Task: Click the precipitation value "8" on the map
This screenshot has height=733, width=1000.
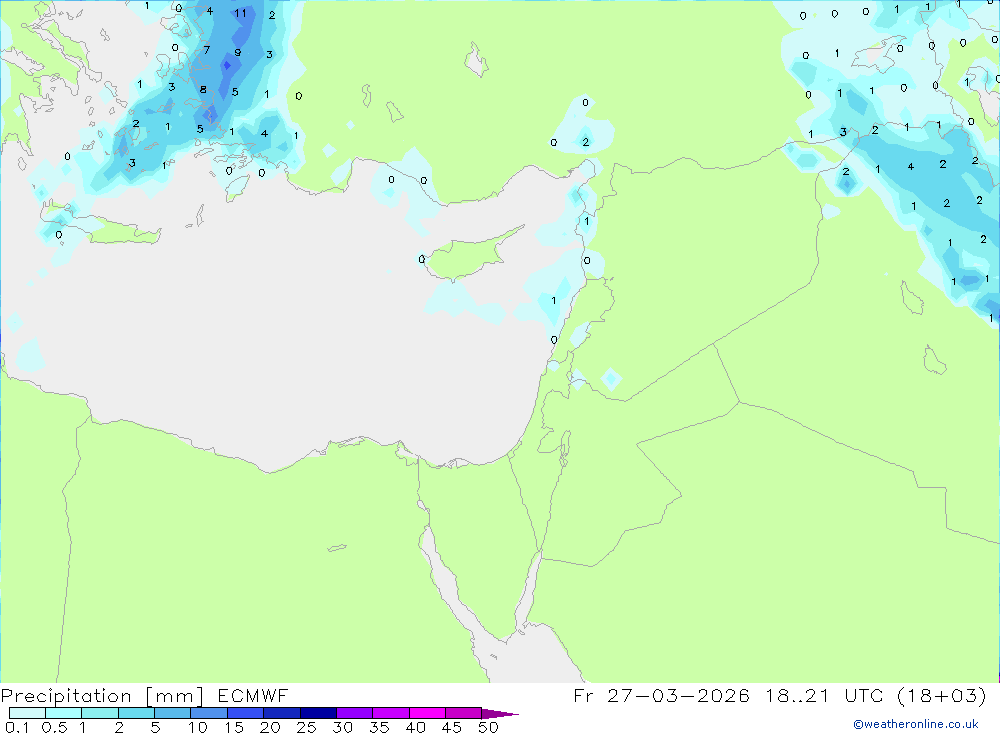Action: pos(203,90)
